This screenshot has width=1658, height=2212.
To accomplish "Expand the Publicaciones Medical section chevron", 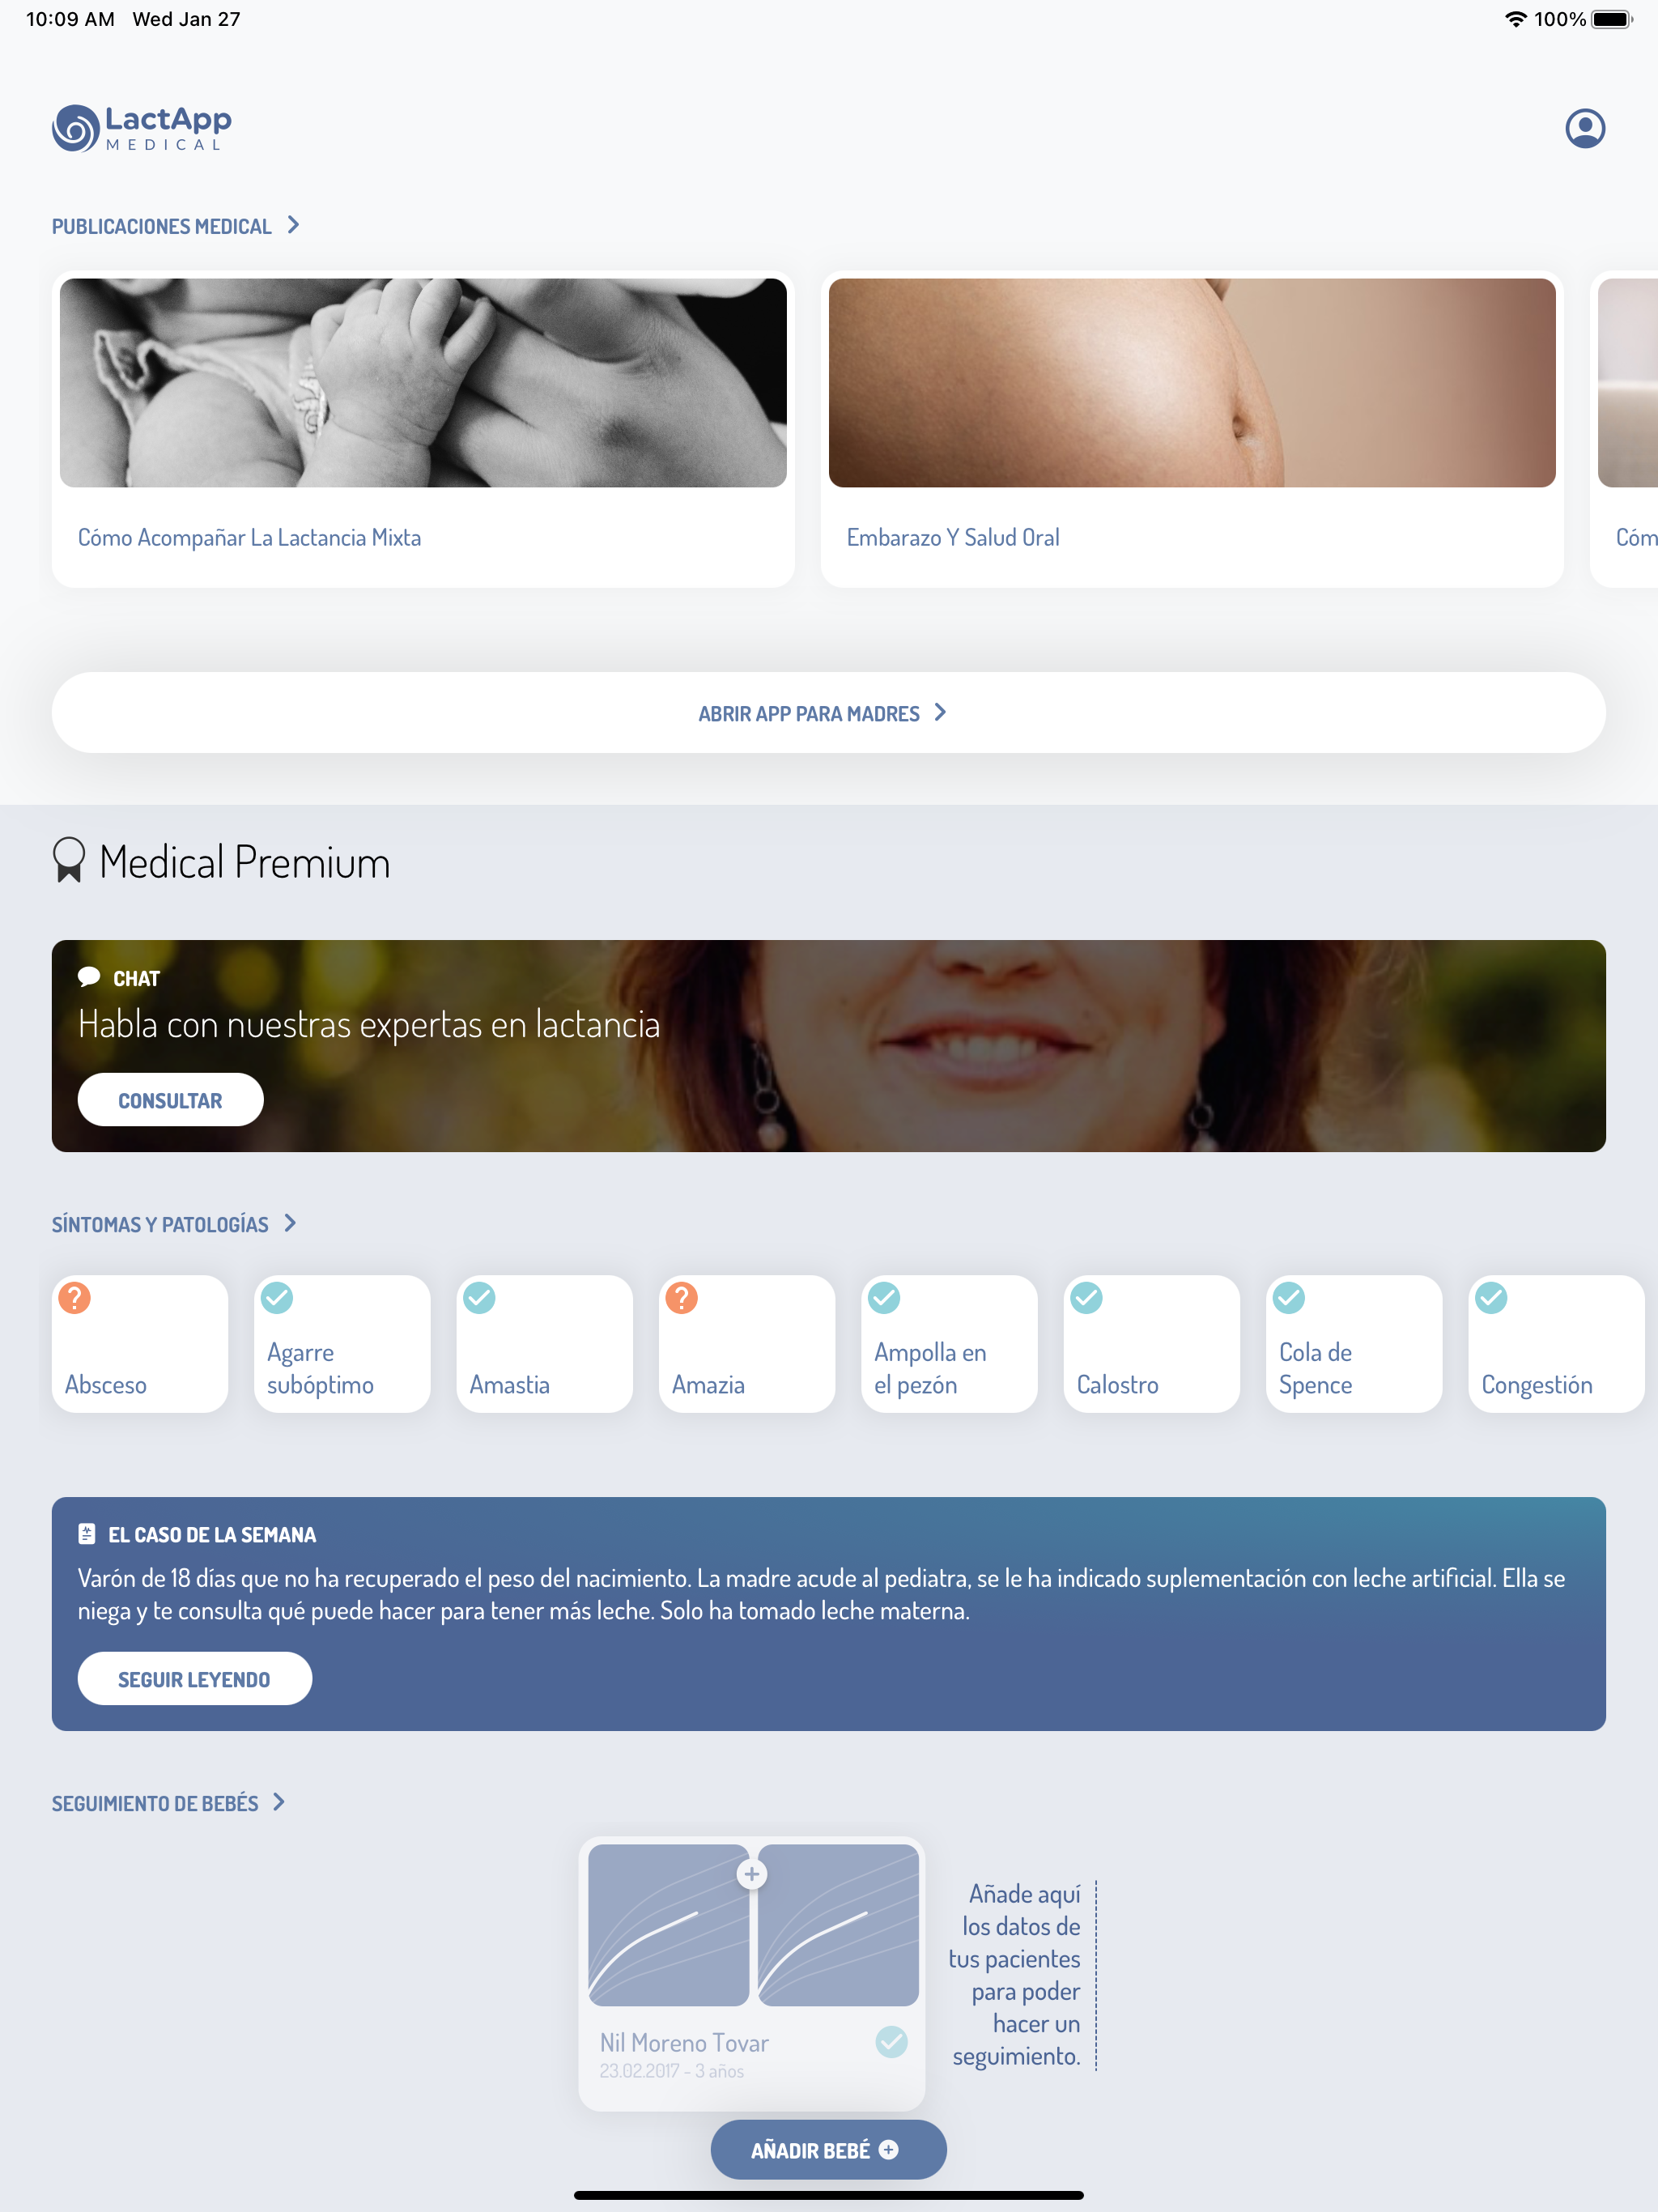I will coord(293,225).
